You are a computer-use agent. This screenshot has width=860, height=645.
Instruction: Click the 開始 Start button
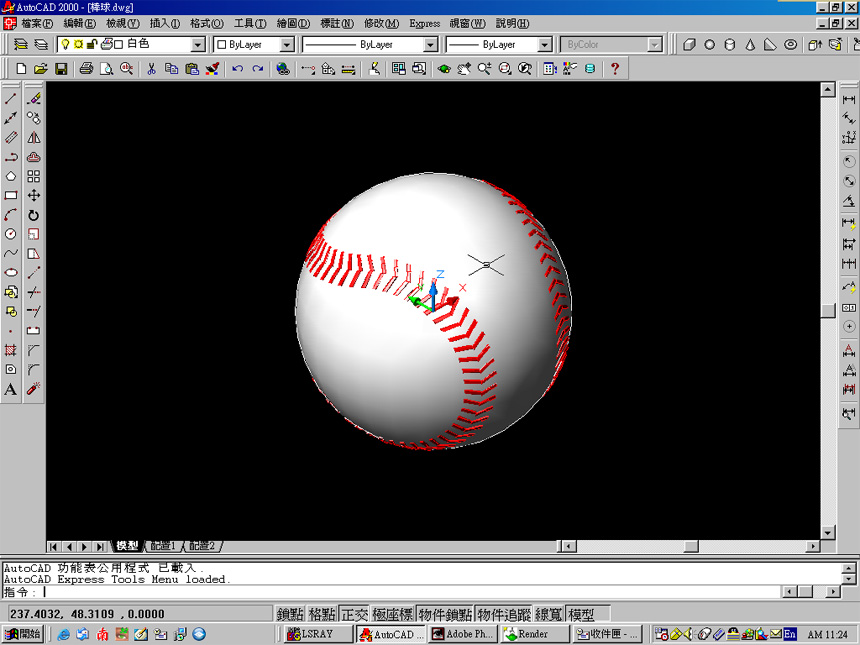[23, 634]
